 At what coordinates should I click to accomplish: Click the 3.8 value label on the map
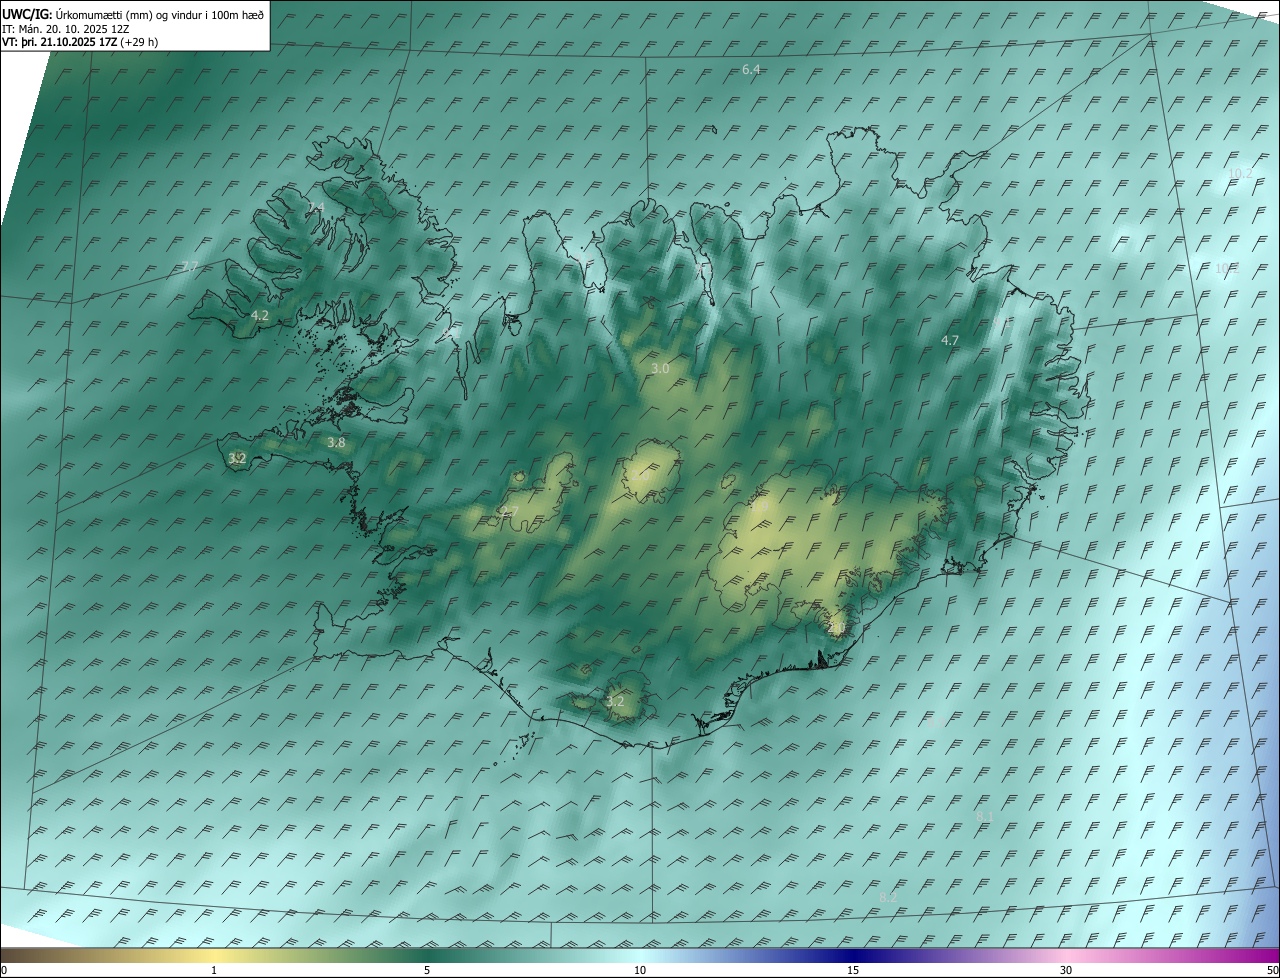point(336,442)
